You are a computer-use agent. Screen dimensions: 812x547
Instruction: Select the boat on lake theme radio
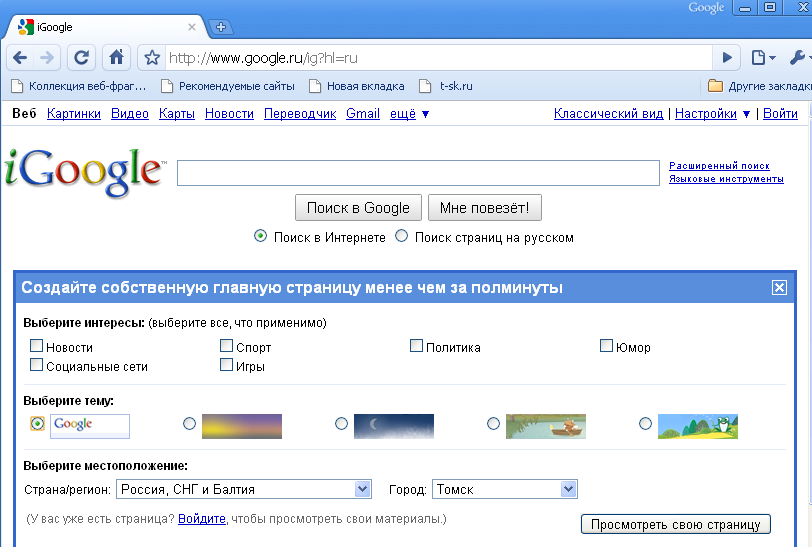click(494, 424)
